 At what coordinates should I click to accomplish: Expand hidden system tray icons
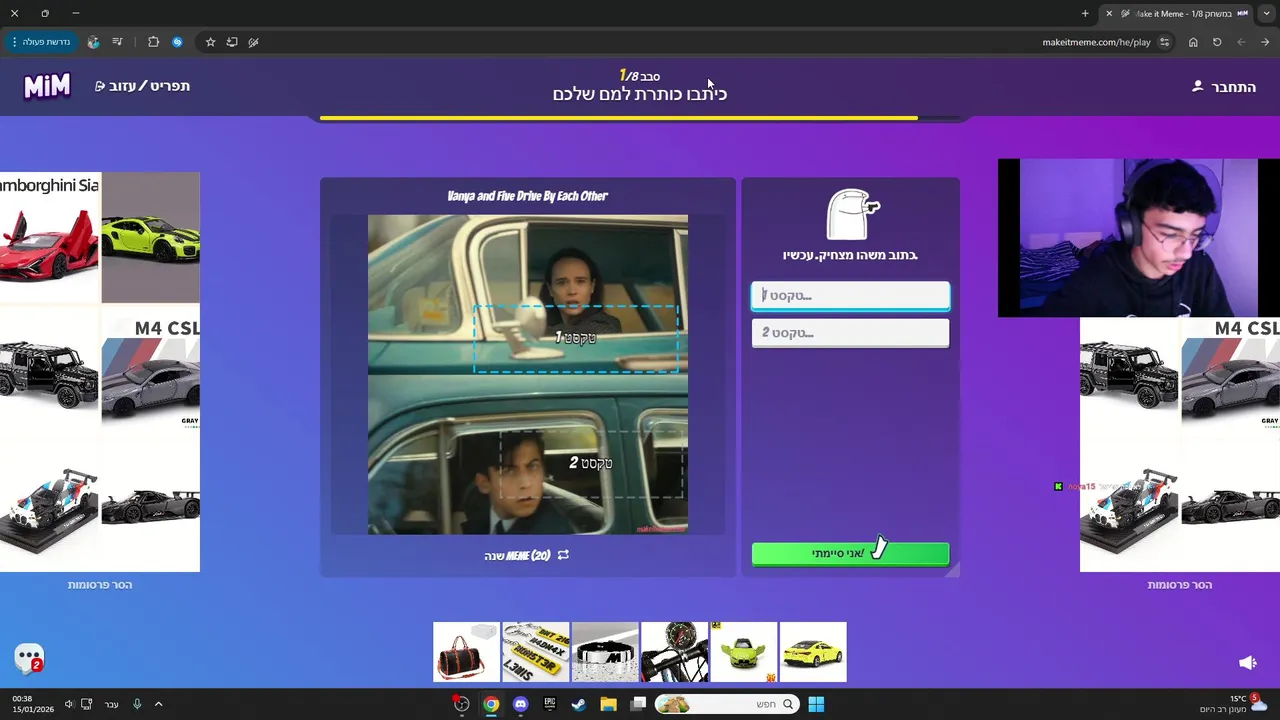point(158,704)
